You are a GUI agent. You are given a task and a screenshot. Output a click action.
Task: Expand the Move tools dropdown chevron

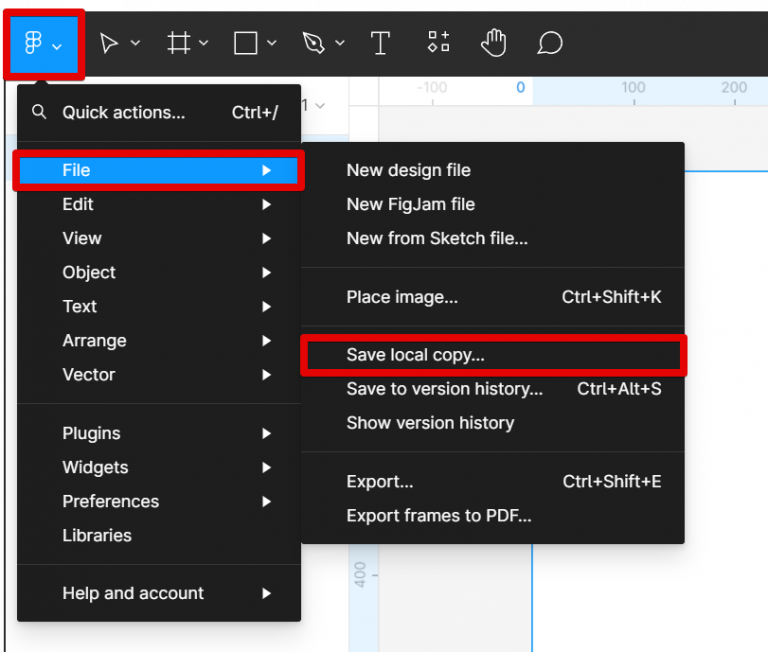click(136, 43)
